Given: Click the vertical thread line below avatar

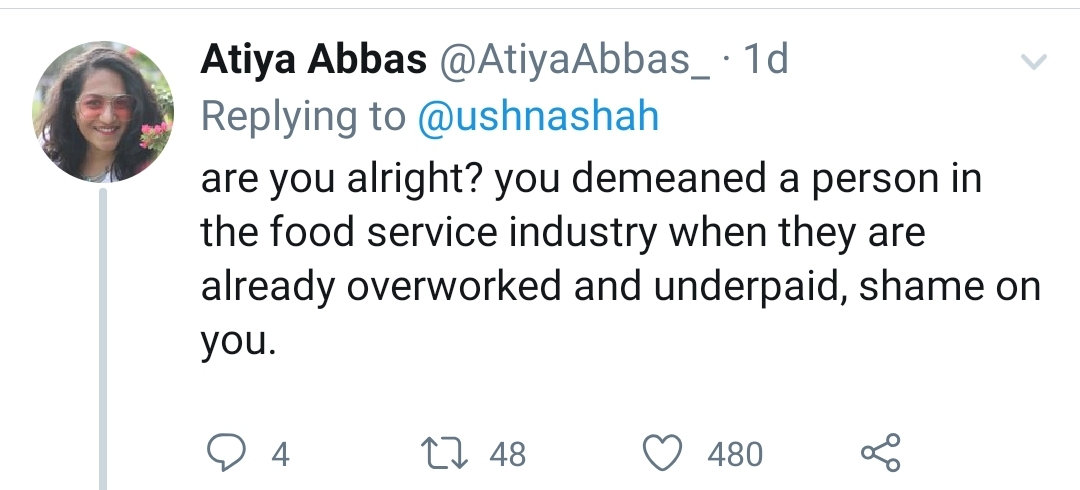Looking at the screenshot, I should point(103,338).
